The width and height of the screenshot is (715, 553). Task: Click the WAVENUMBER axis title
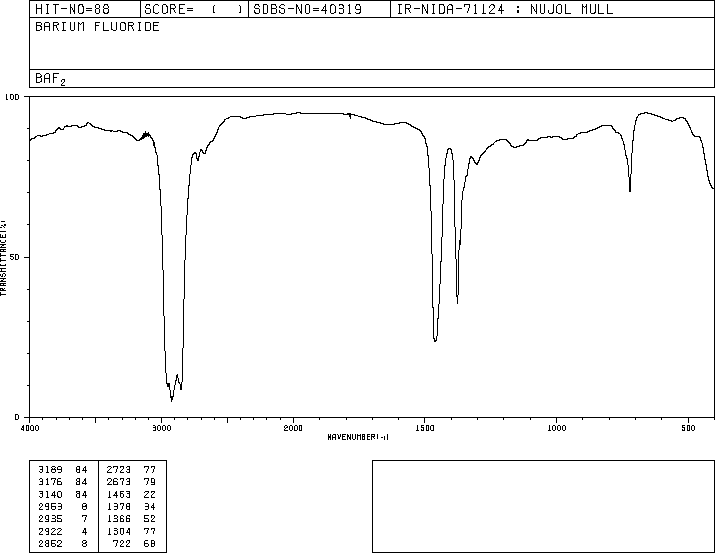358,437
